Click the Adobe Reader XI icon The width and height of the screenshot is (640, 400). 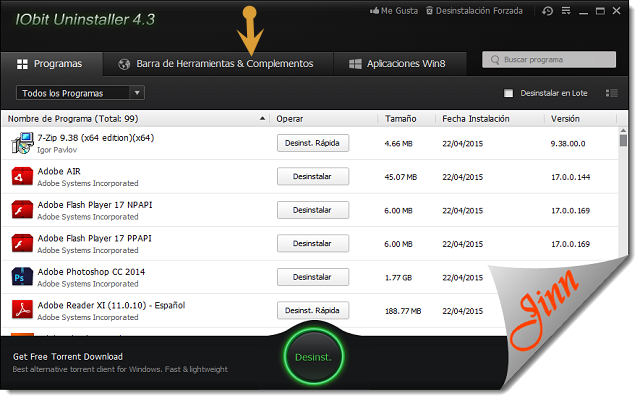point(22,309)
